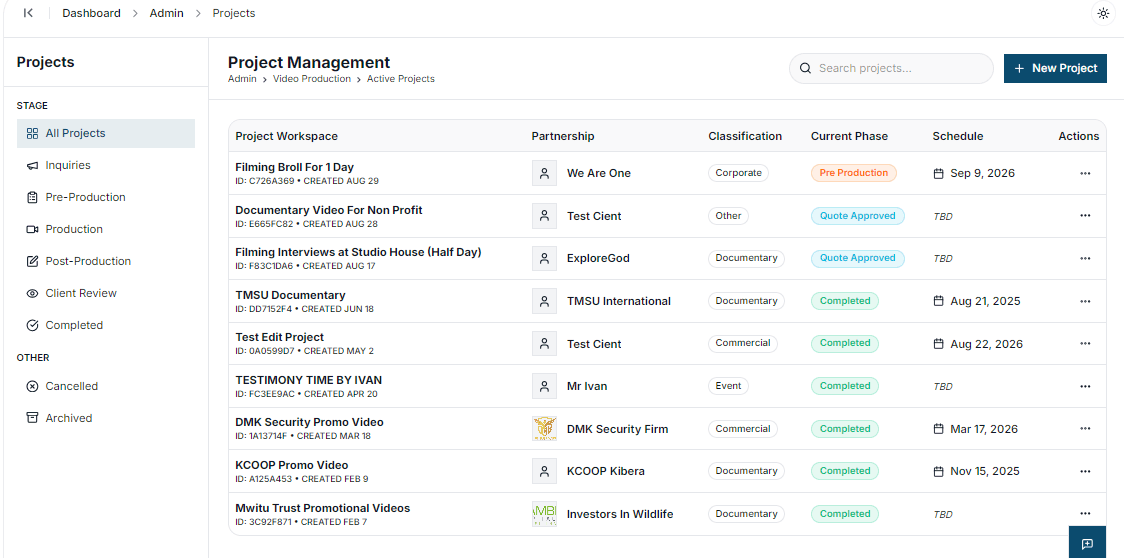This screenshot has width=1124, height=558.
Task: Click TMSU International avatar icon
Action: [544, 301]
